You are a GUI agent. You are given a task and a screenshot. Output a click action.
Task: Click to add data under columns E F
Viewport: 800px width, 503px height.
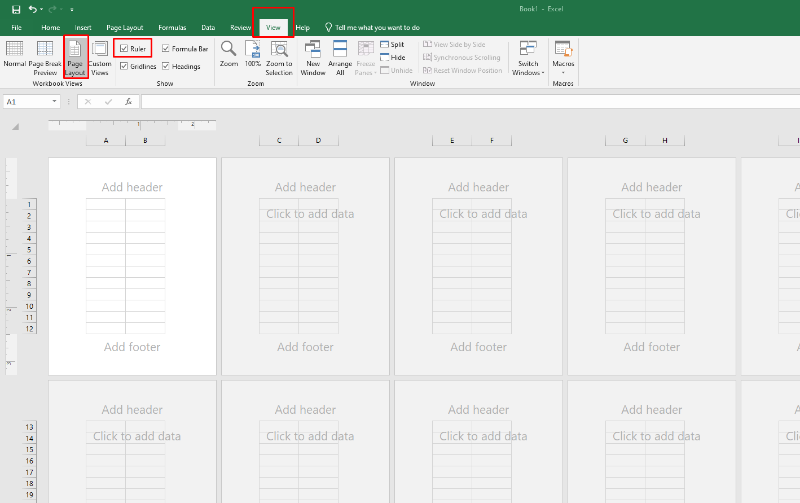483,214
